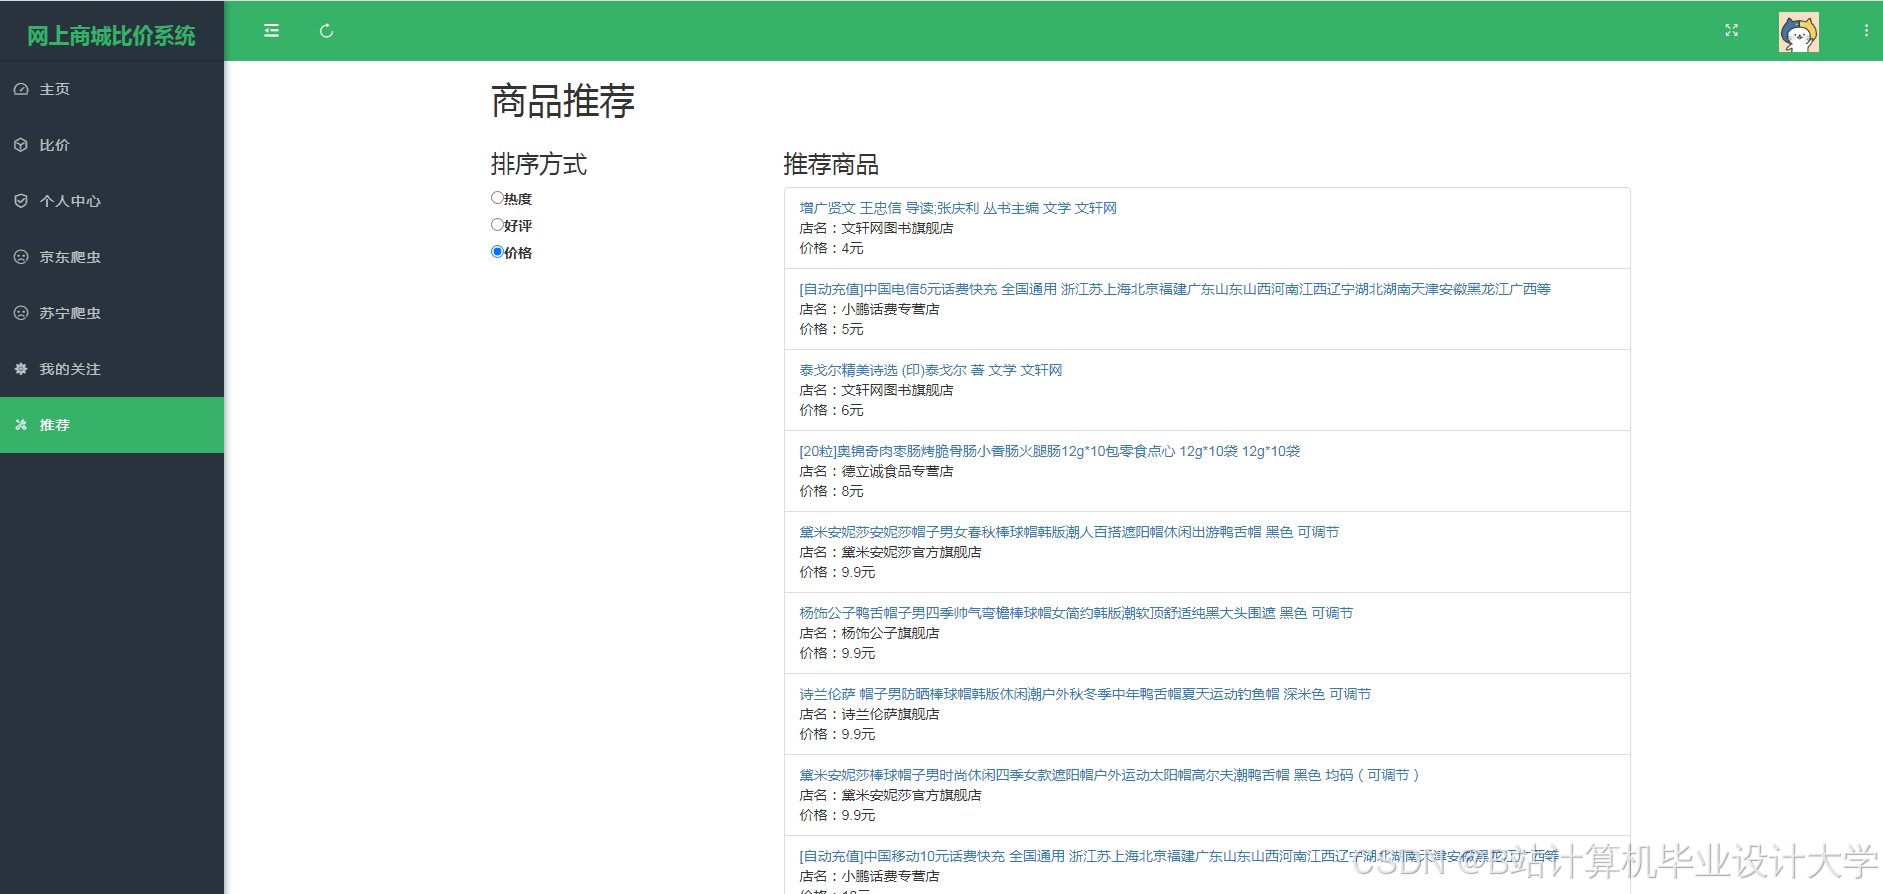Open 黛米安妮莎棒球帽子男时尚休闲 product link
The height and width of the screenshot is (894, 1883).
1110,775
